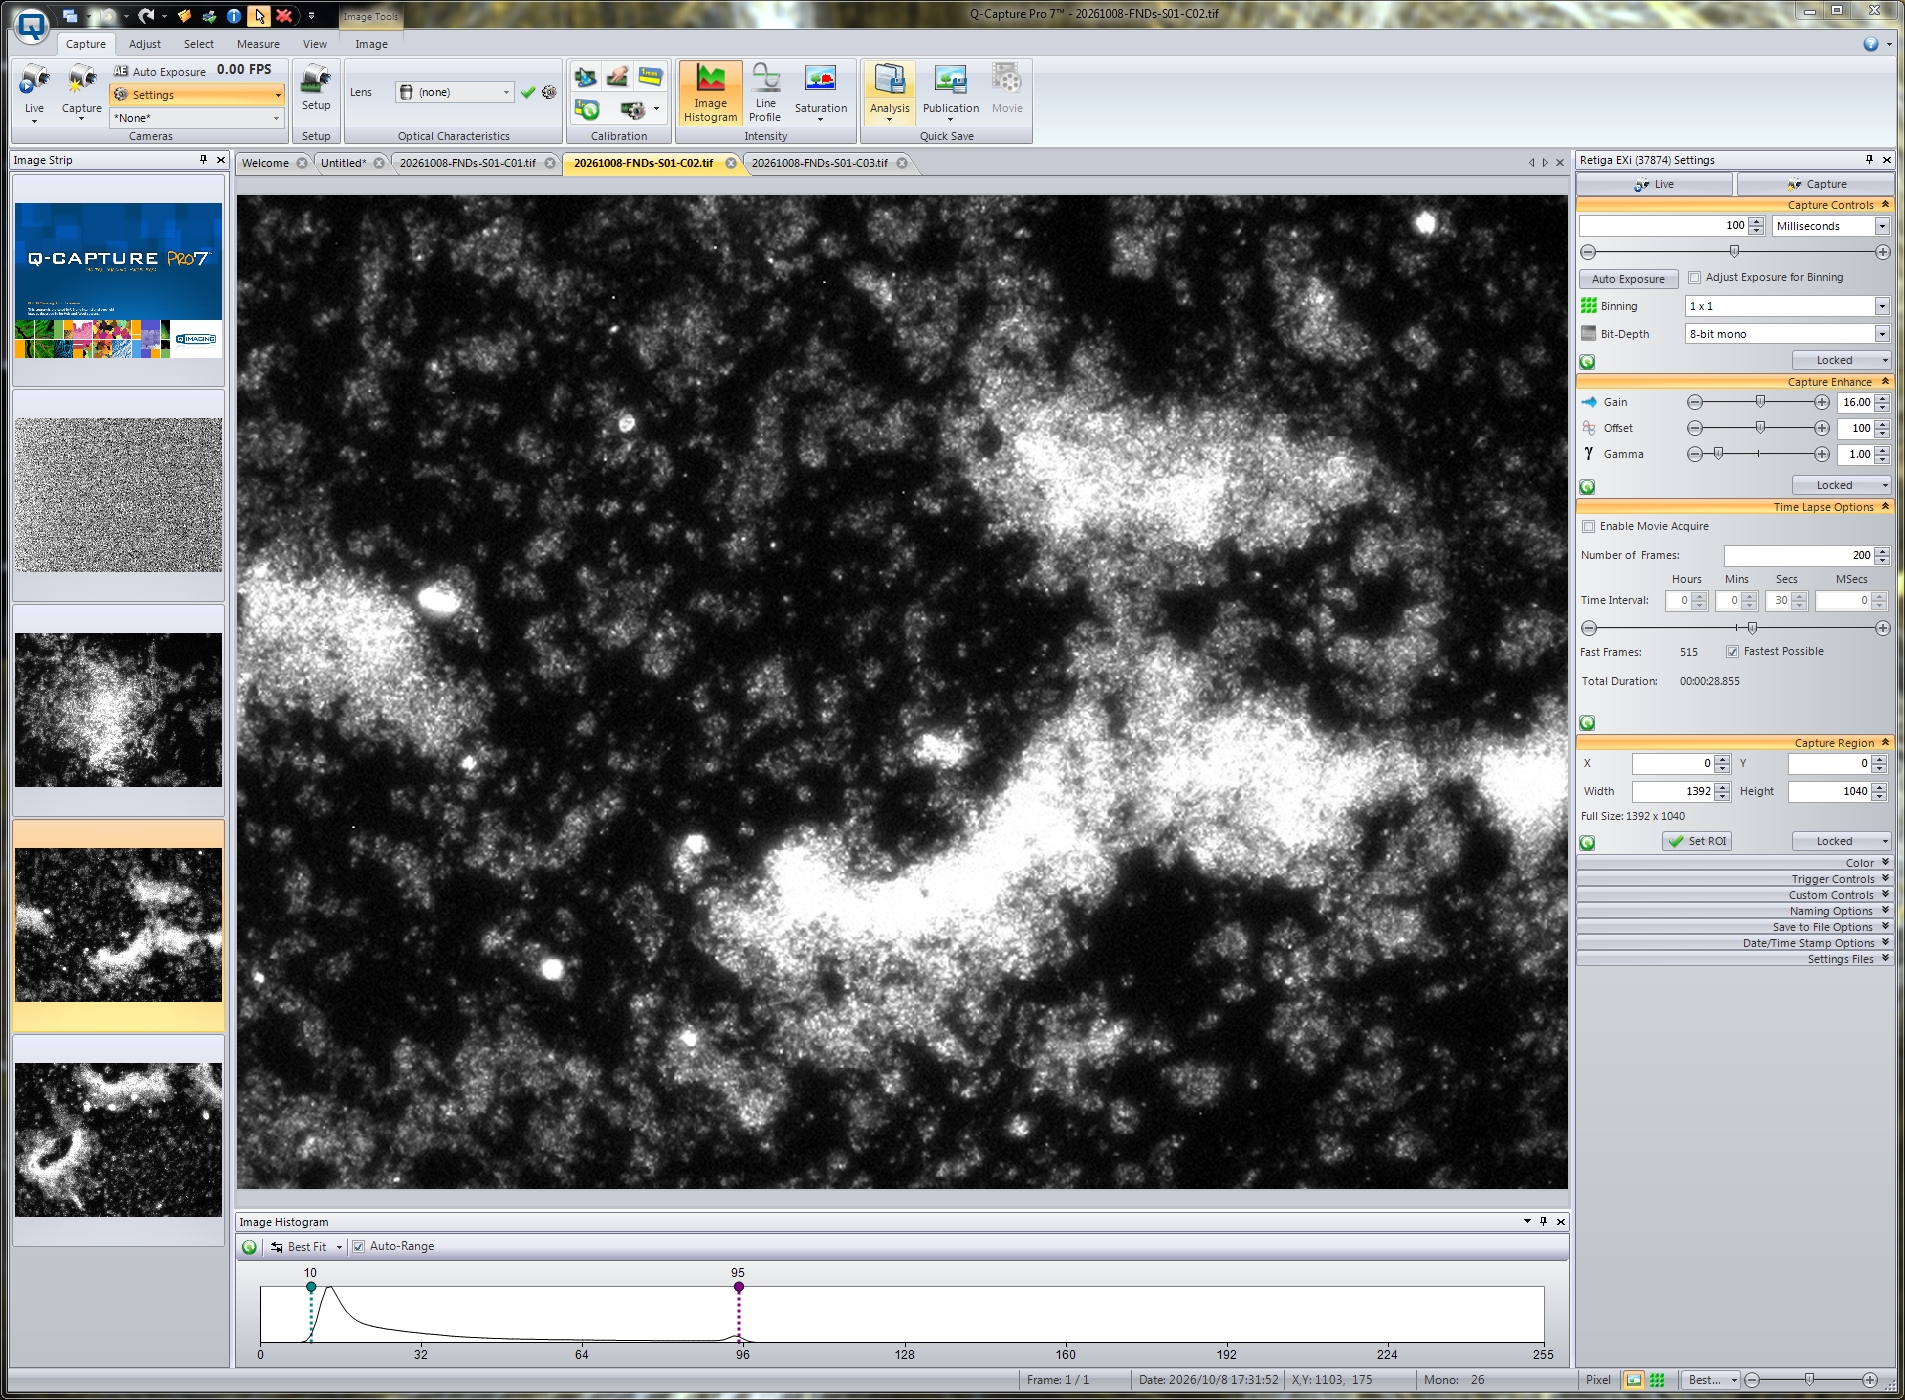
Task: Pin the Image Strip panel
Action: coord(203,160)
